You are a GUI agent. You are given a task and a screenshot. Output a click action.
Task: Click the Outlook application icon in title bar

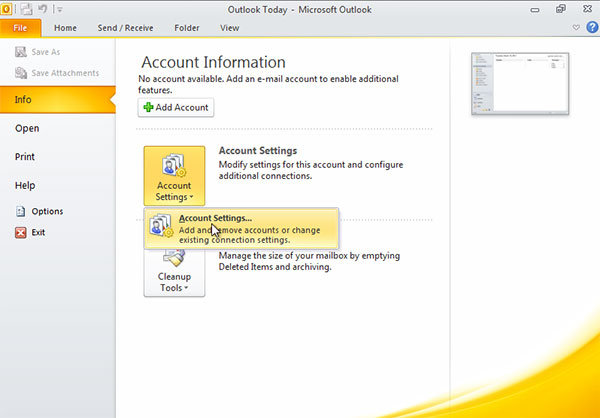tap(7, 9)
